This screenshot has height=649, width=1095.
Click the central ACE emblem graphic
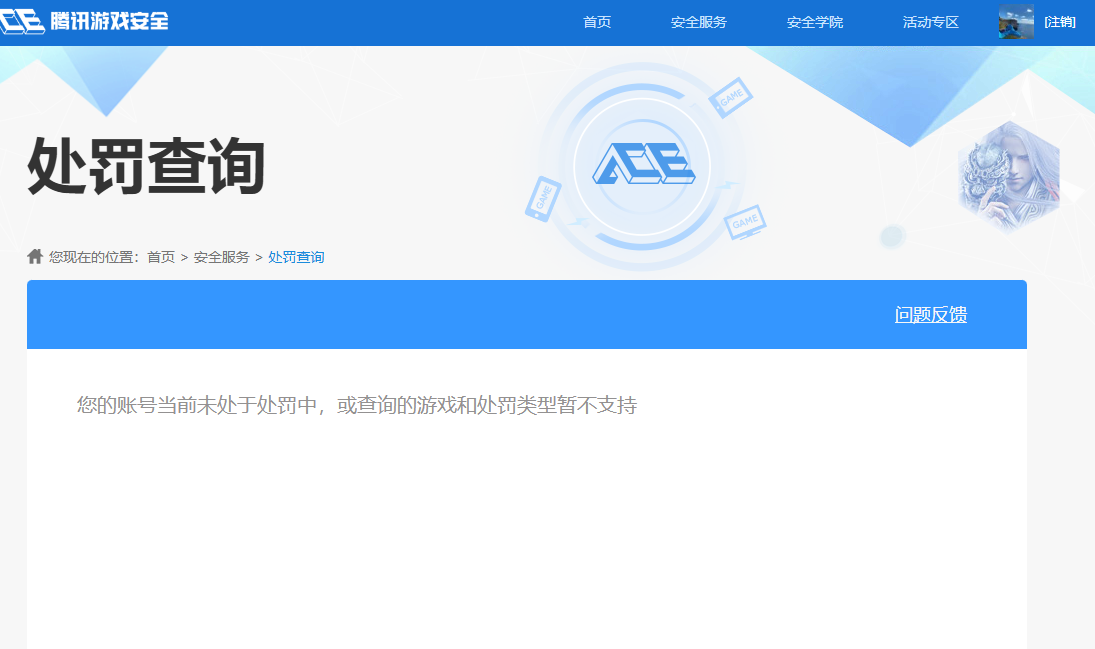(x=645, y=162)
